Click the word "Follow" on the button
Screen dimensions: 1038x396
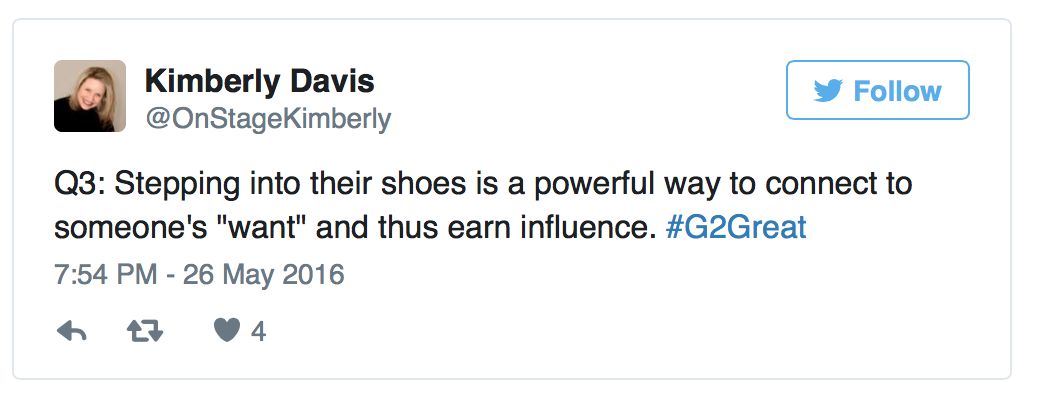[897, 91]
